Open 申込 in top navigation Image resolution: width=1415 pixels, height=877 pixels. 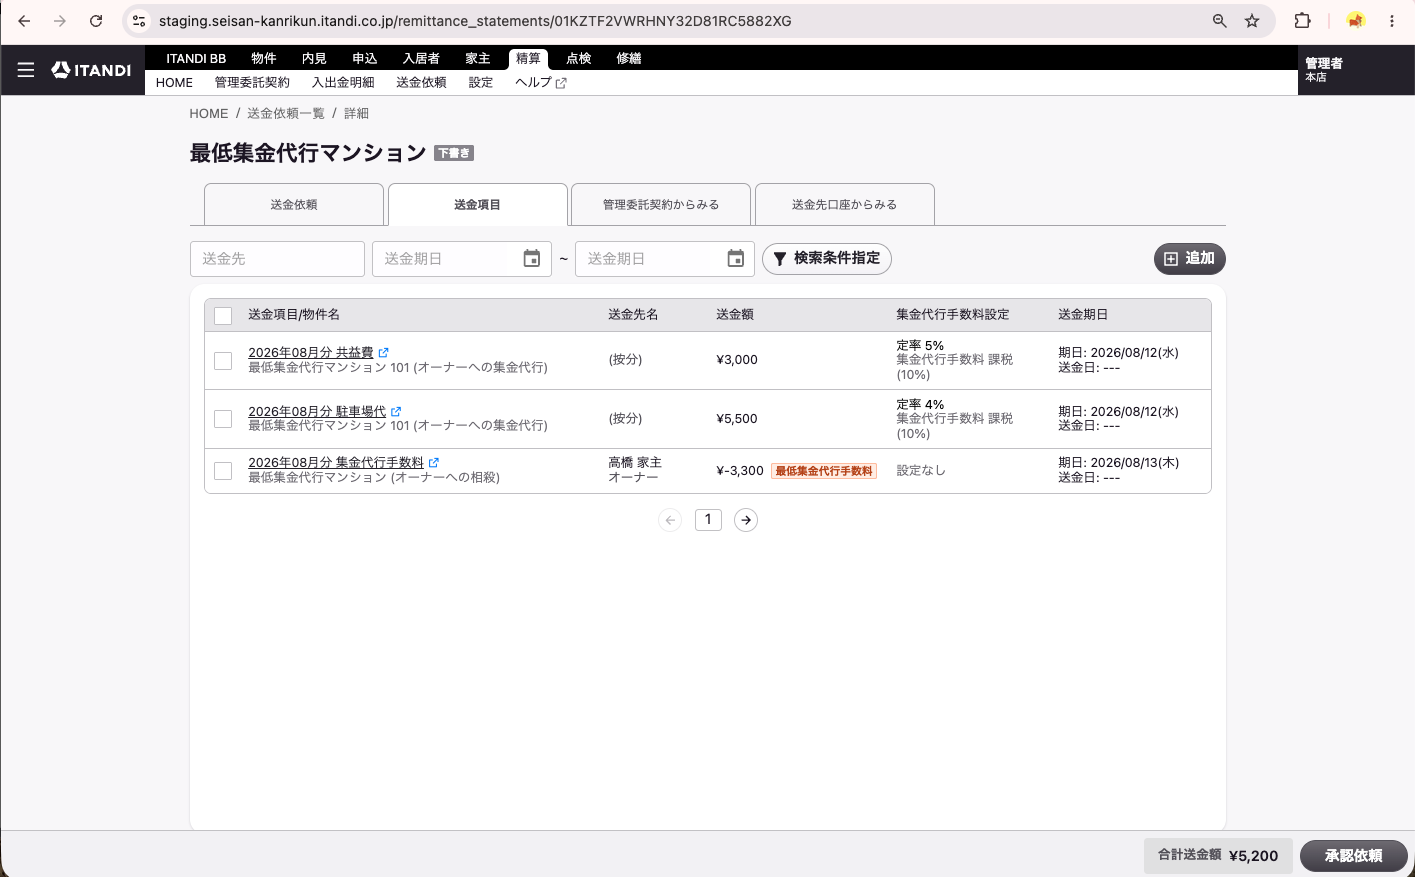[x=365, y=58]
